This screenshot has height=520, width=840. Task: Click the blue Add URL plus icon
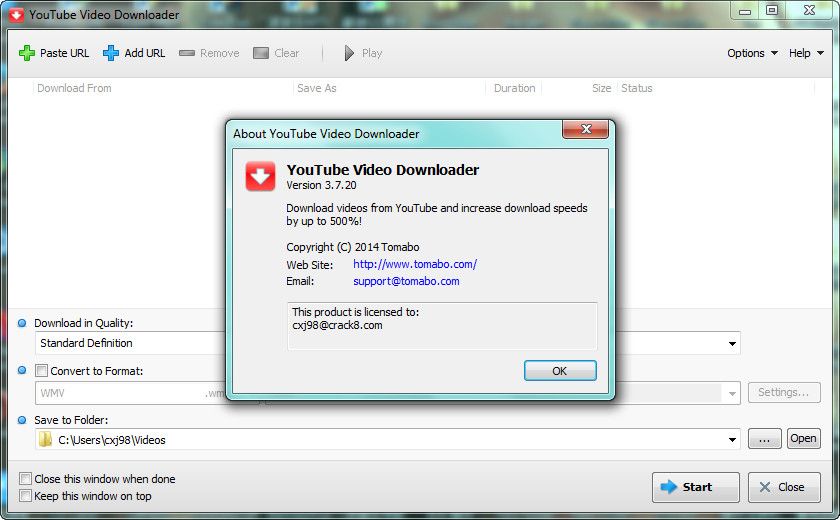(x=110, y=53)
